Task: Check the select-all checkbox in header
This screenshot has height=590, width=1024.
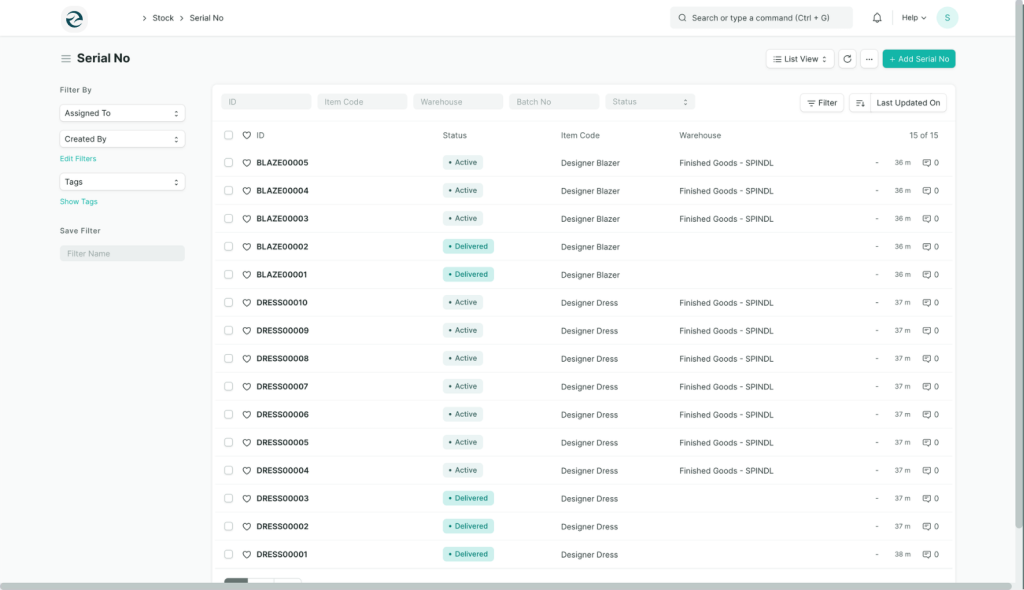Action: (x=229, y=135)
